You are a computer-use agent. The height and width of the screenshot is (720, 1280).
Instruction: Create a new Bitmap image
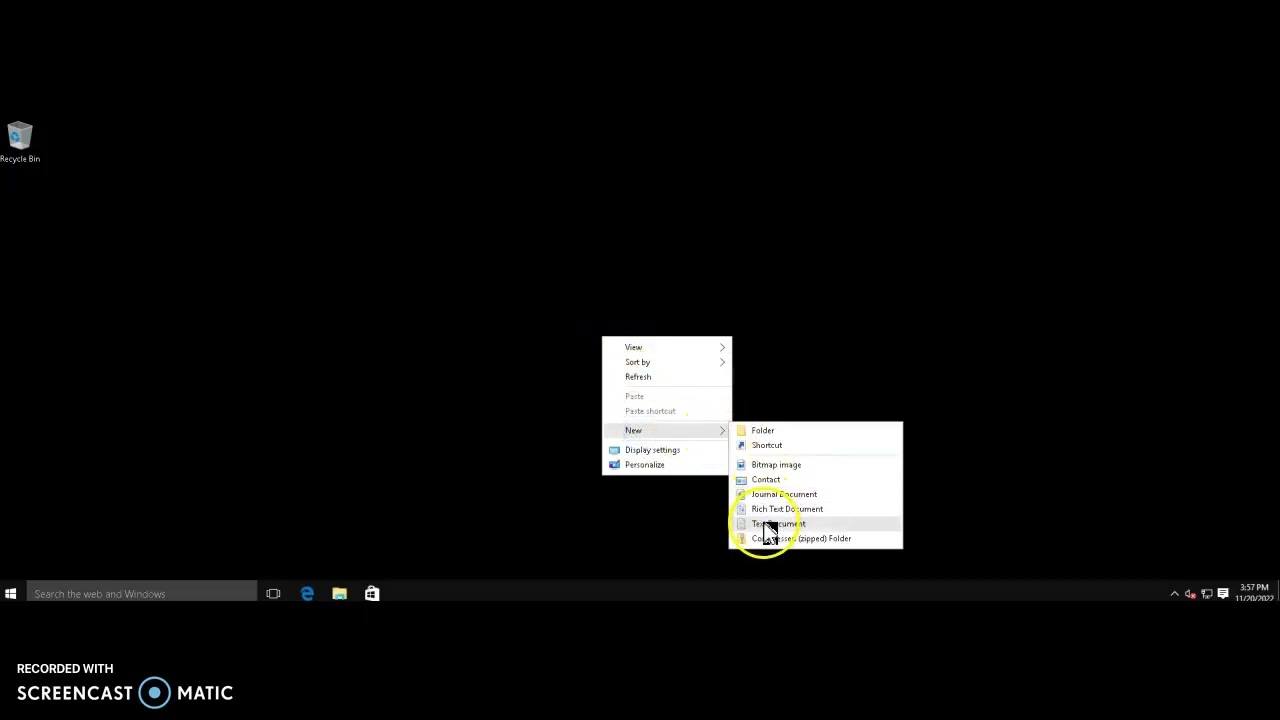tap(816, 465)
